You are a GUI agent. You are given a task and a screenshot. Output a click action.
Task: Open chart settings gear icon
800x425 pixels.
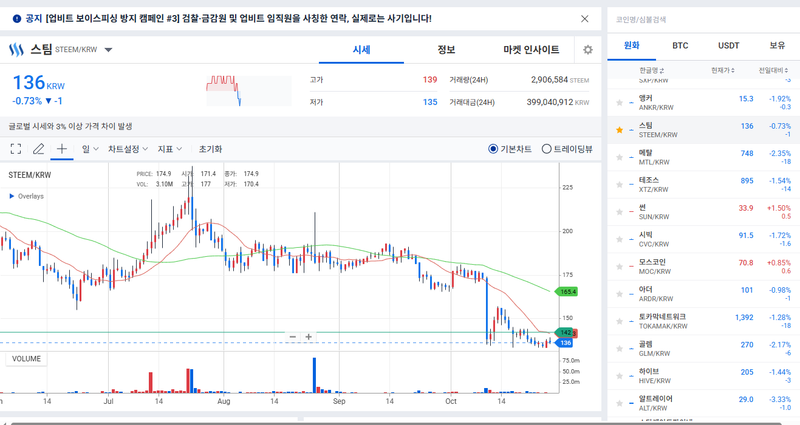tap(587, 50)
